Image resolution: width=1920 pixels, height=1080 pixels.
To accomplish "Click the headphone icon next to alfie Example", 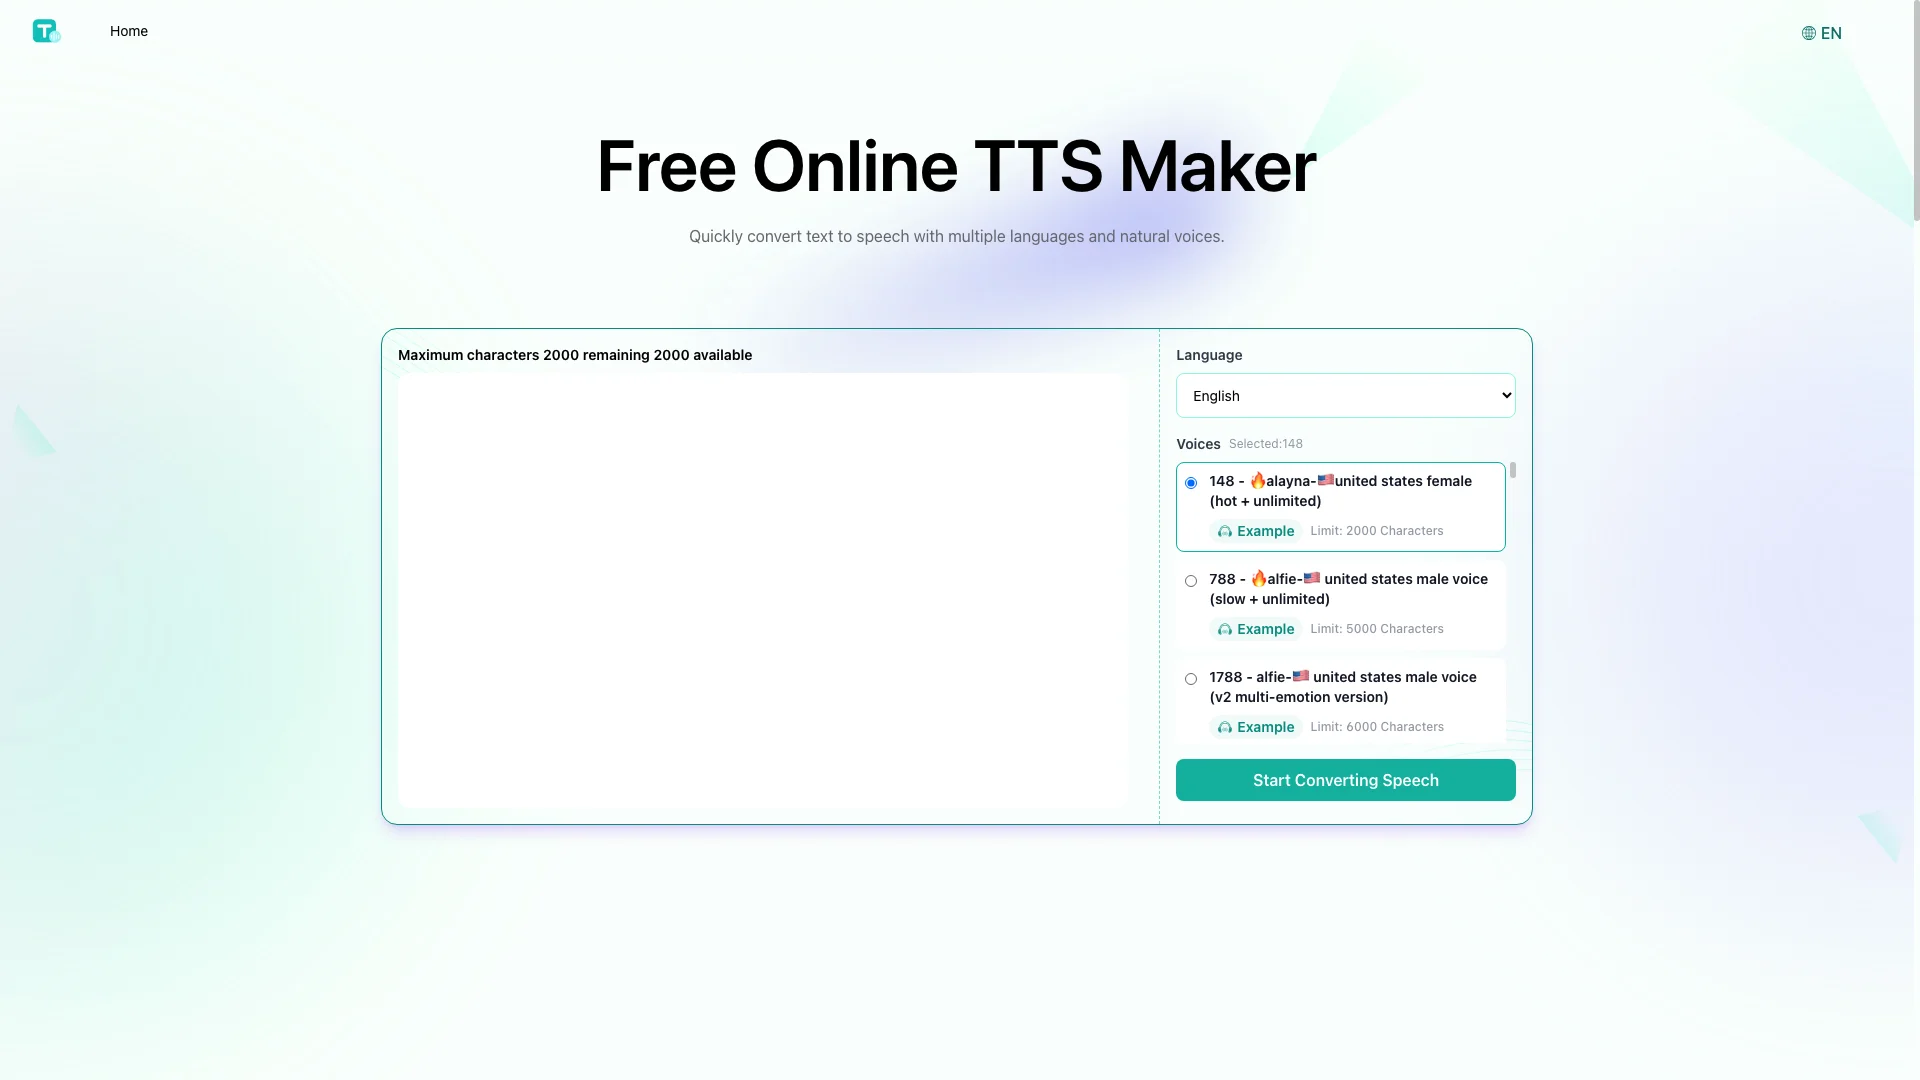I will tap(1224, 628).
